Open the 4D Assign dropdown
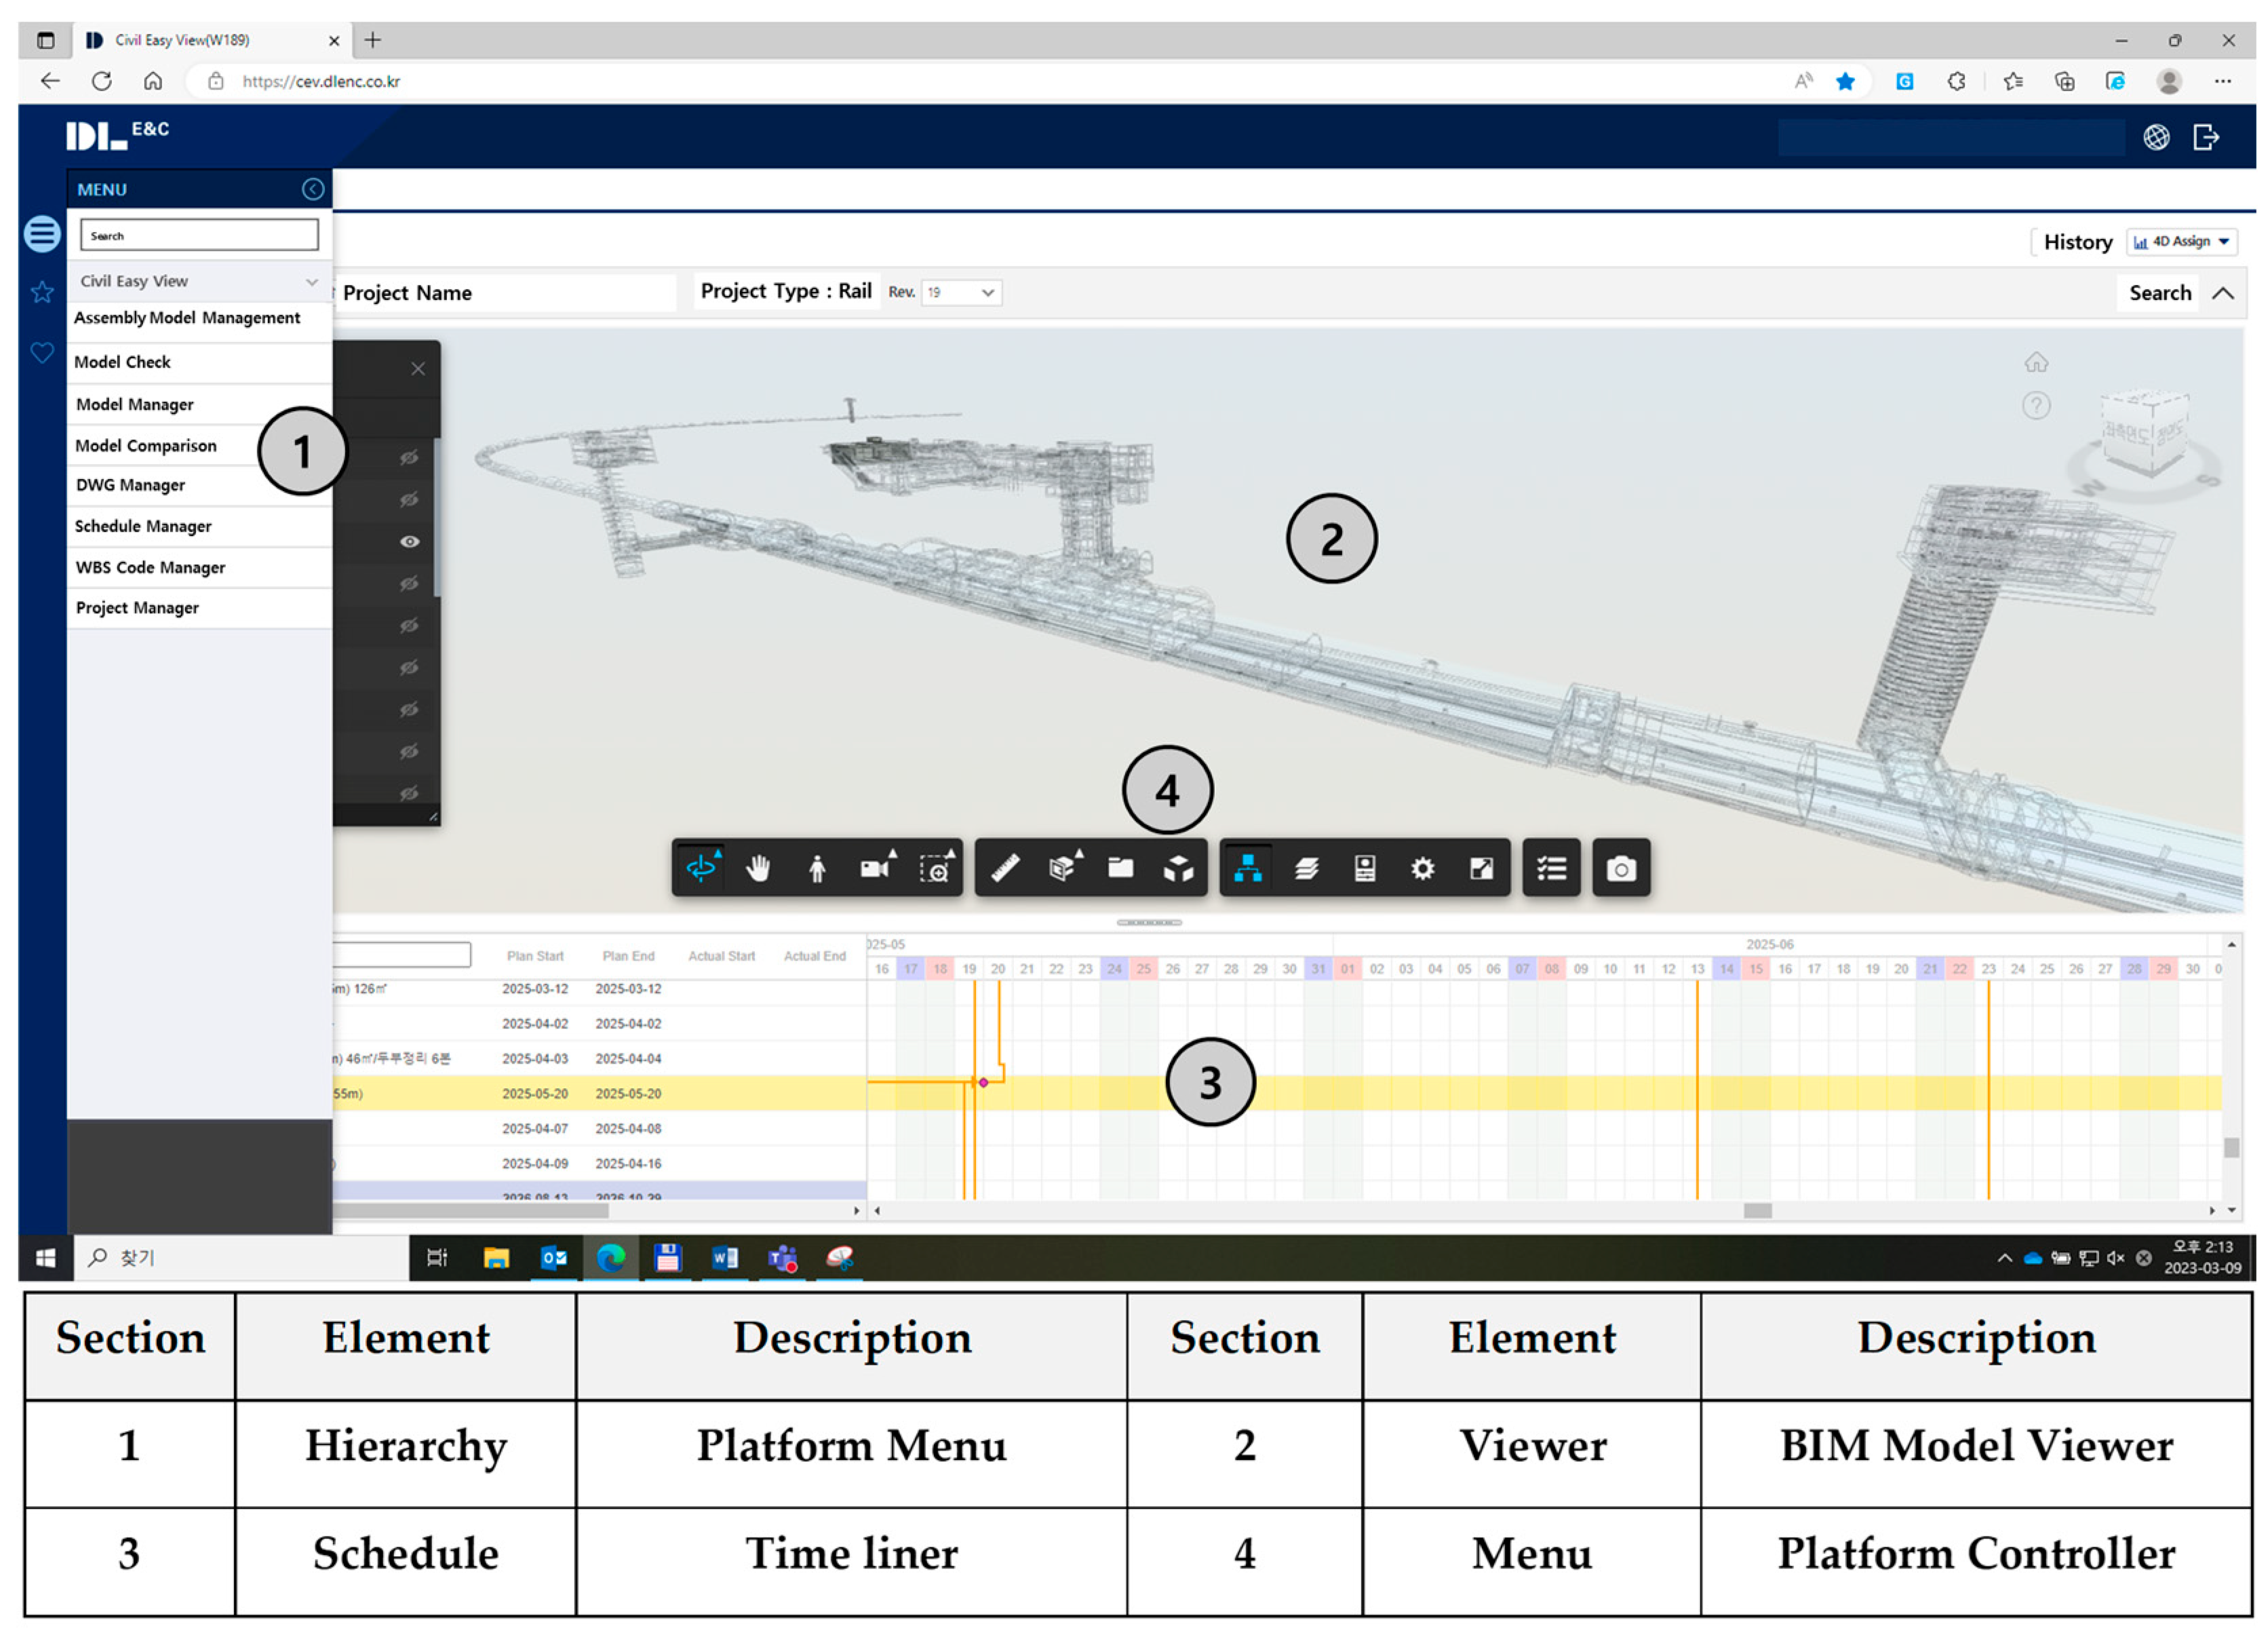Viewport: 2268px width, 1637px height. point(2180,241)
